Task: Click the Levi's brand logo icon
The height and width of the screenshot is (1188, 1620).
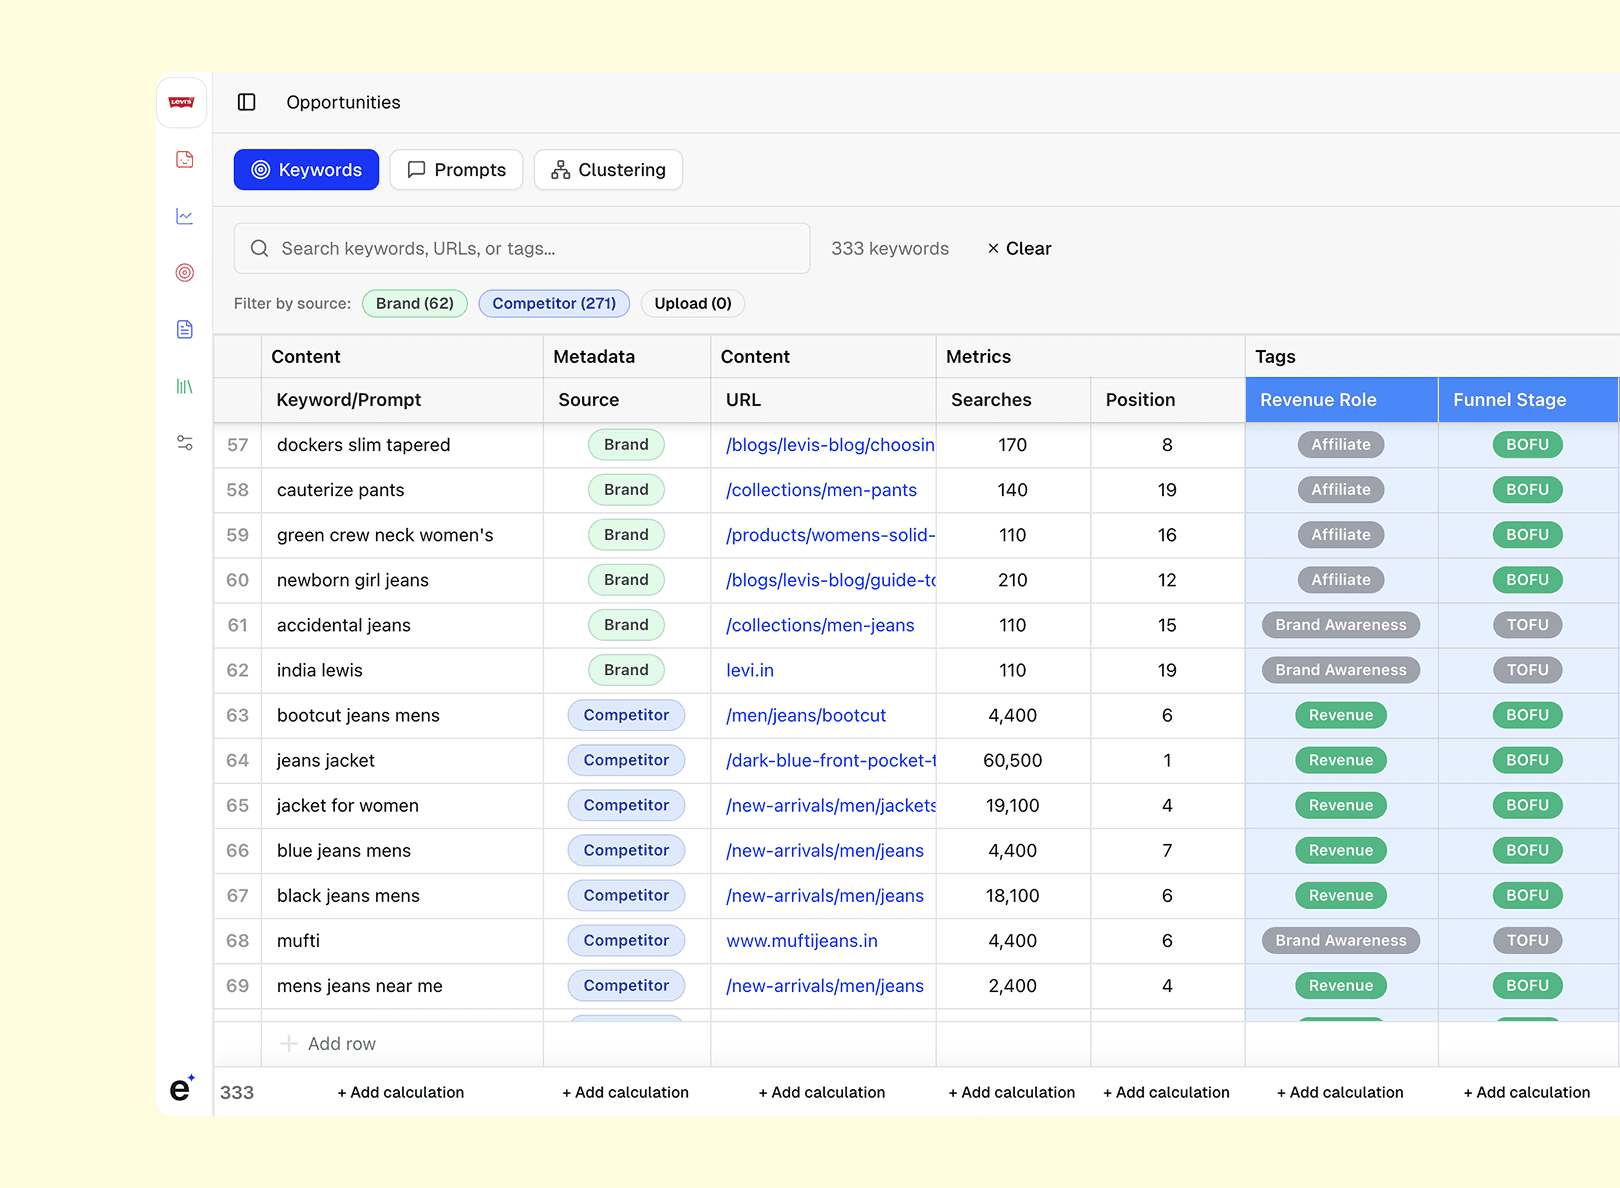Action: [x=181, y=103]
